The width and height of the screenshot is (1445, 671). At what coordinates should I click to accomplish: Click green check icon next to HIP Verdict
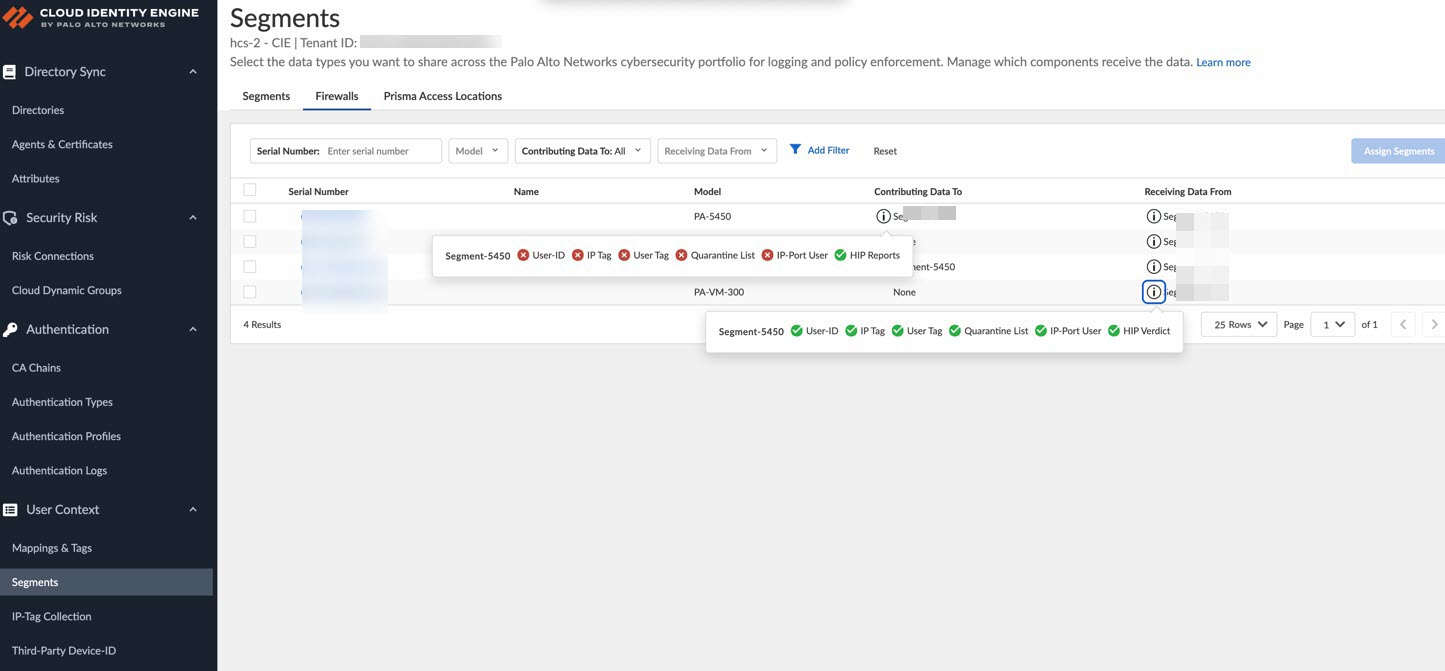point(1114,331)
